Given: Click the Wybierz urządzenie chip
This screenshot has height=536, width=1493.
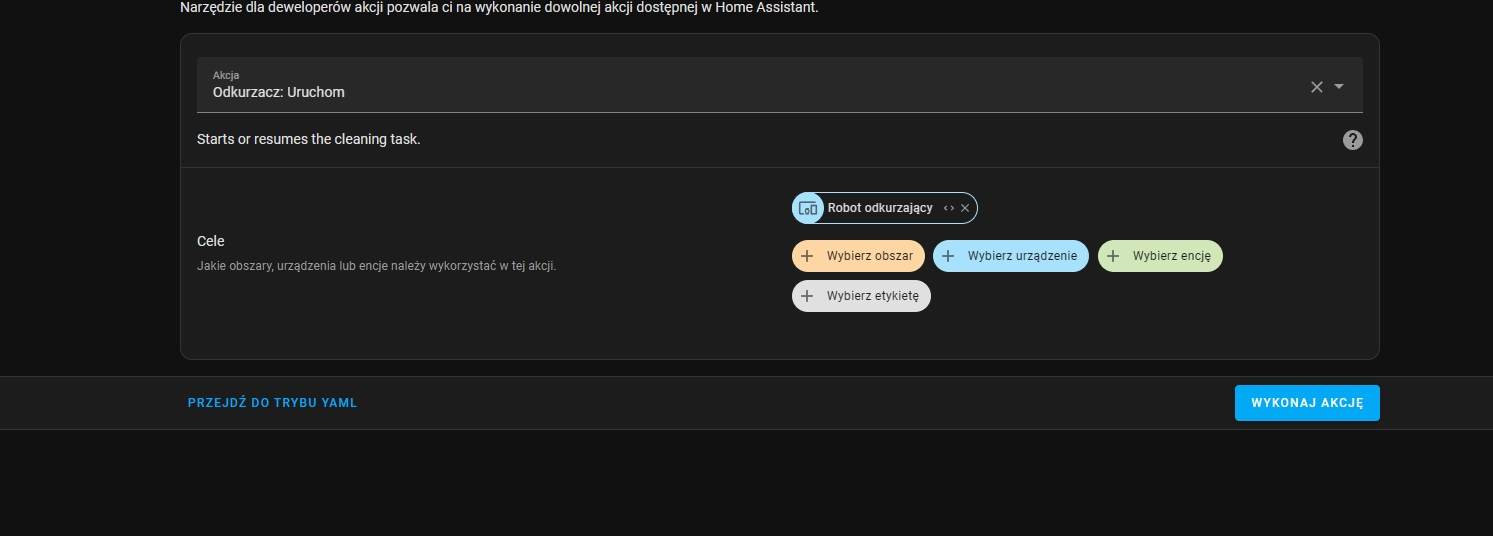Looking at the screenshot, I should pyautogui.click(x=1011, y=256).
